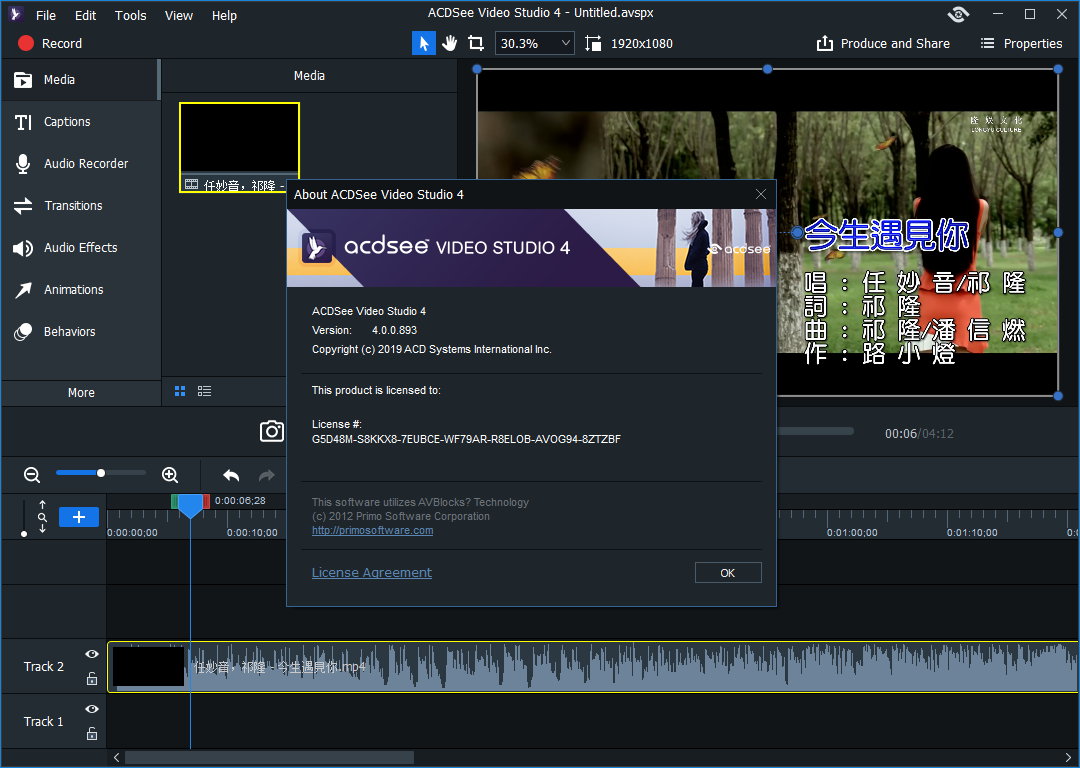Click the preview top-center resize handle

[x=767, y=69]
